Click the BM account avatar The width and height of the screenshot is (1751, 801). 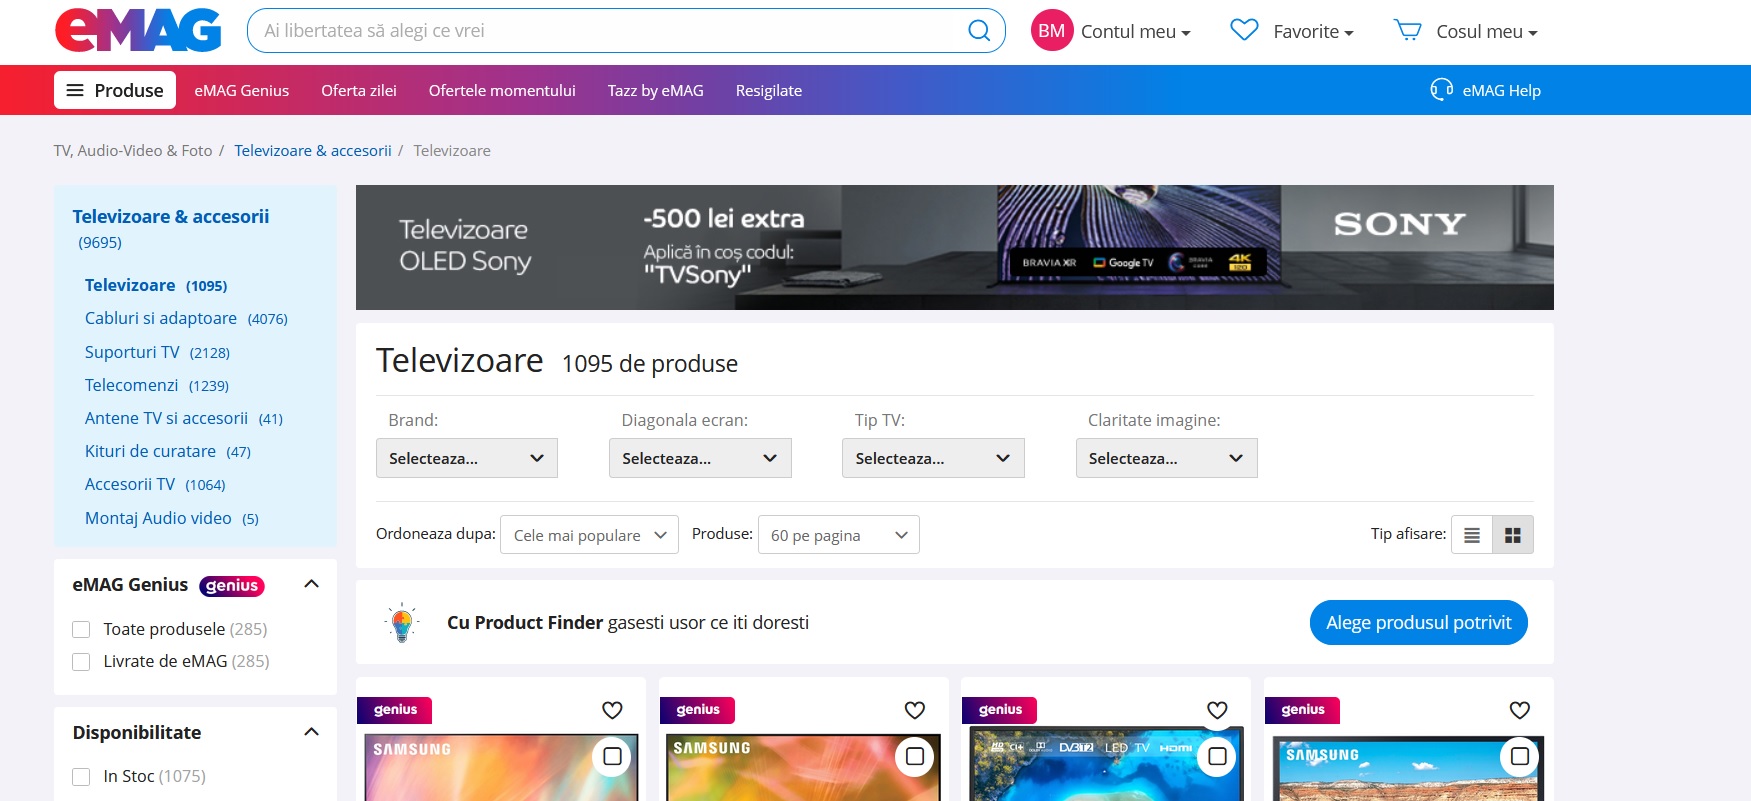(1051, 31)
